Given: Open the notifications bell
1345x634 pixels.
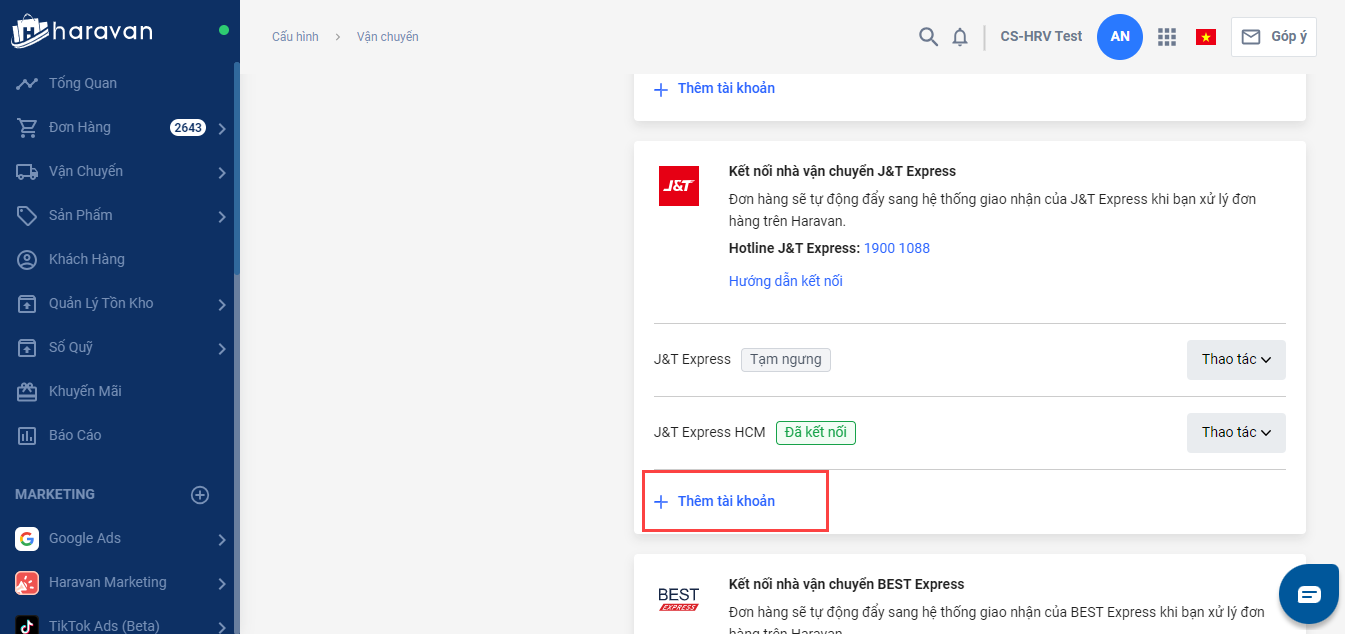Looking at the screenshot, I should tap(960, 37).
